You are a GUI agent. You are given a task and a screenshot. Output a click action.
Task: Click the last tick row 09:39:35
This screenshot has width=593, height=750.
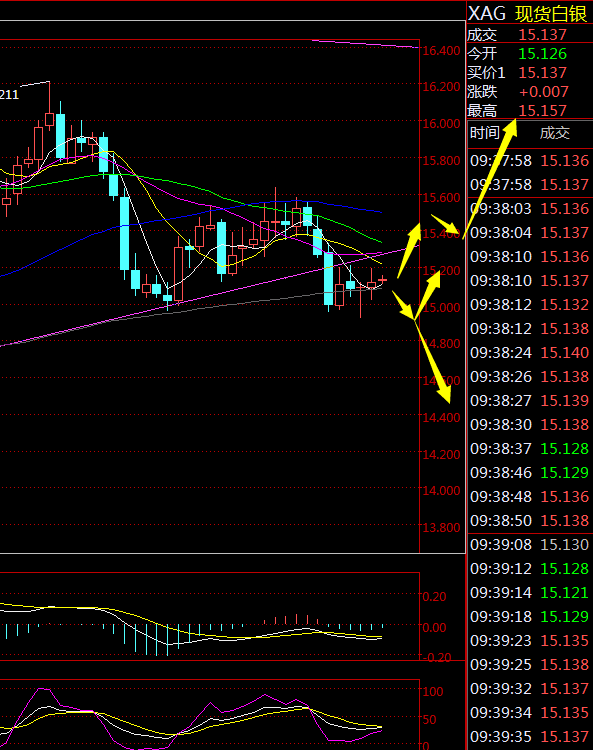tap(530, 737)
